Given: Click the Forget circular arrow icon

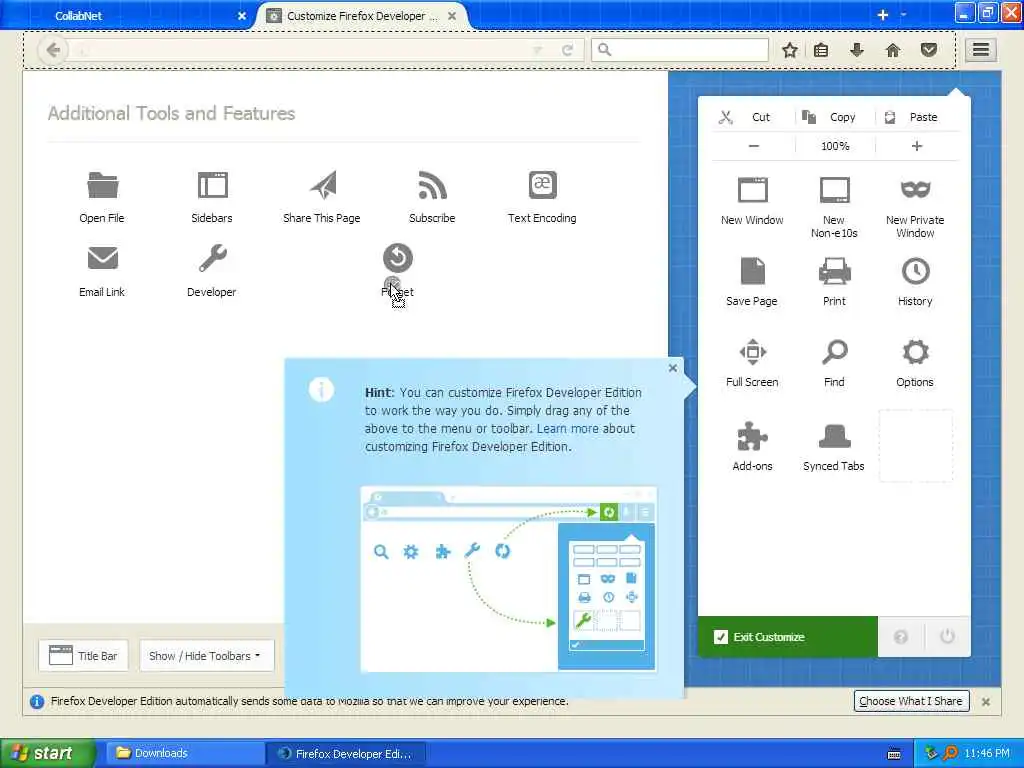Looking at the screenshot, I should pyautogui.click(x=398, y=258).
